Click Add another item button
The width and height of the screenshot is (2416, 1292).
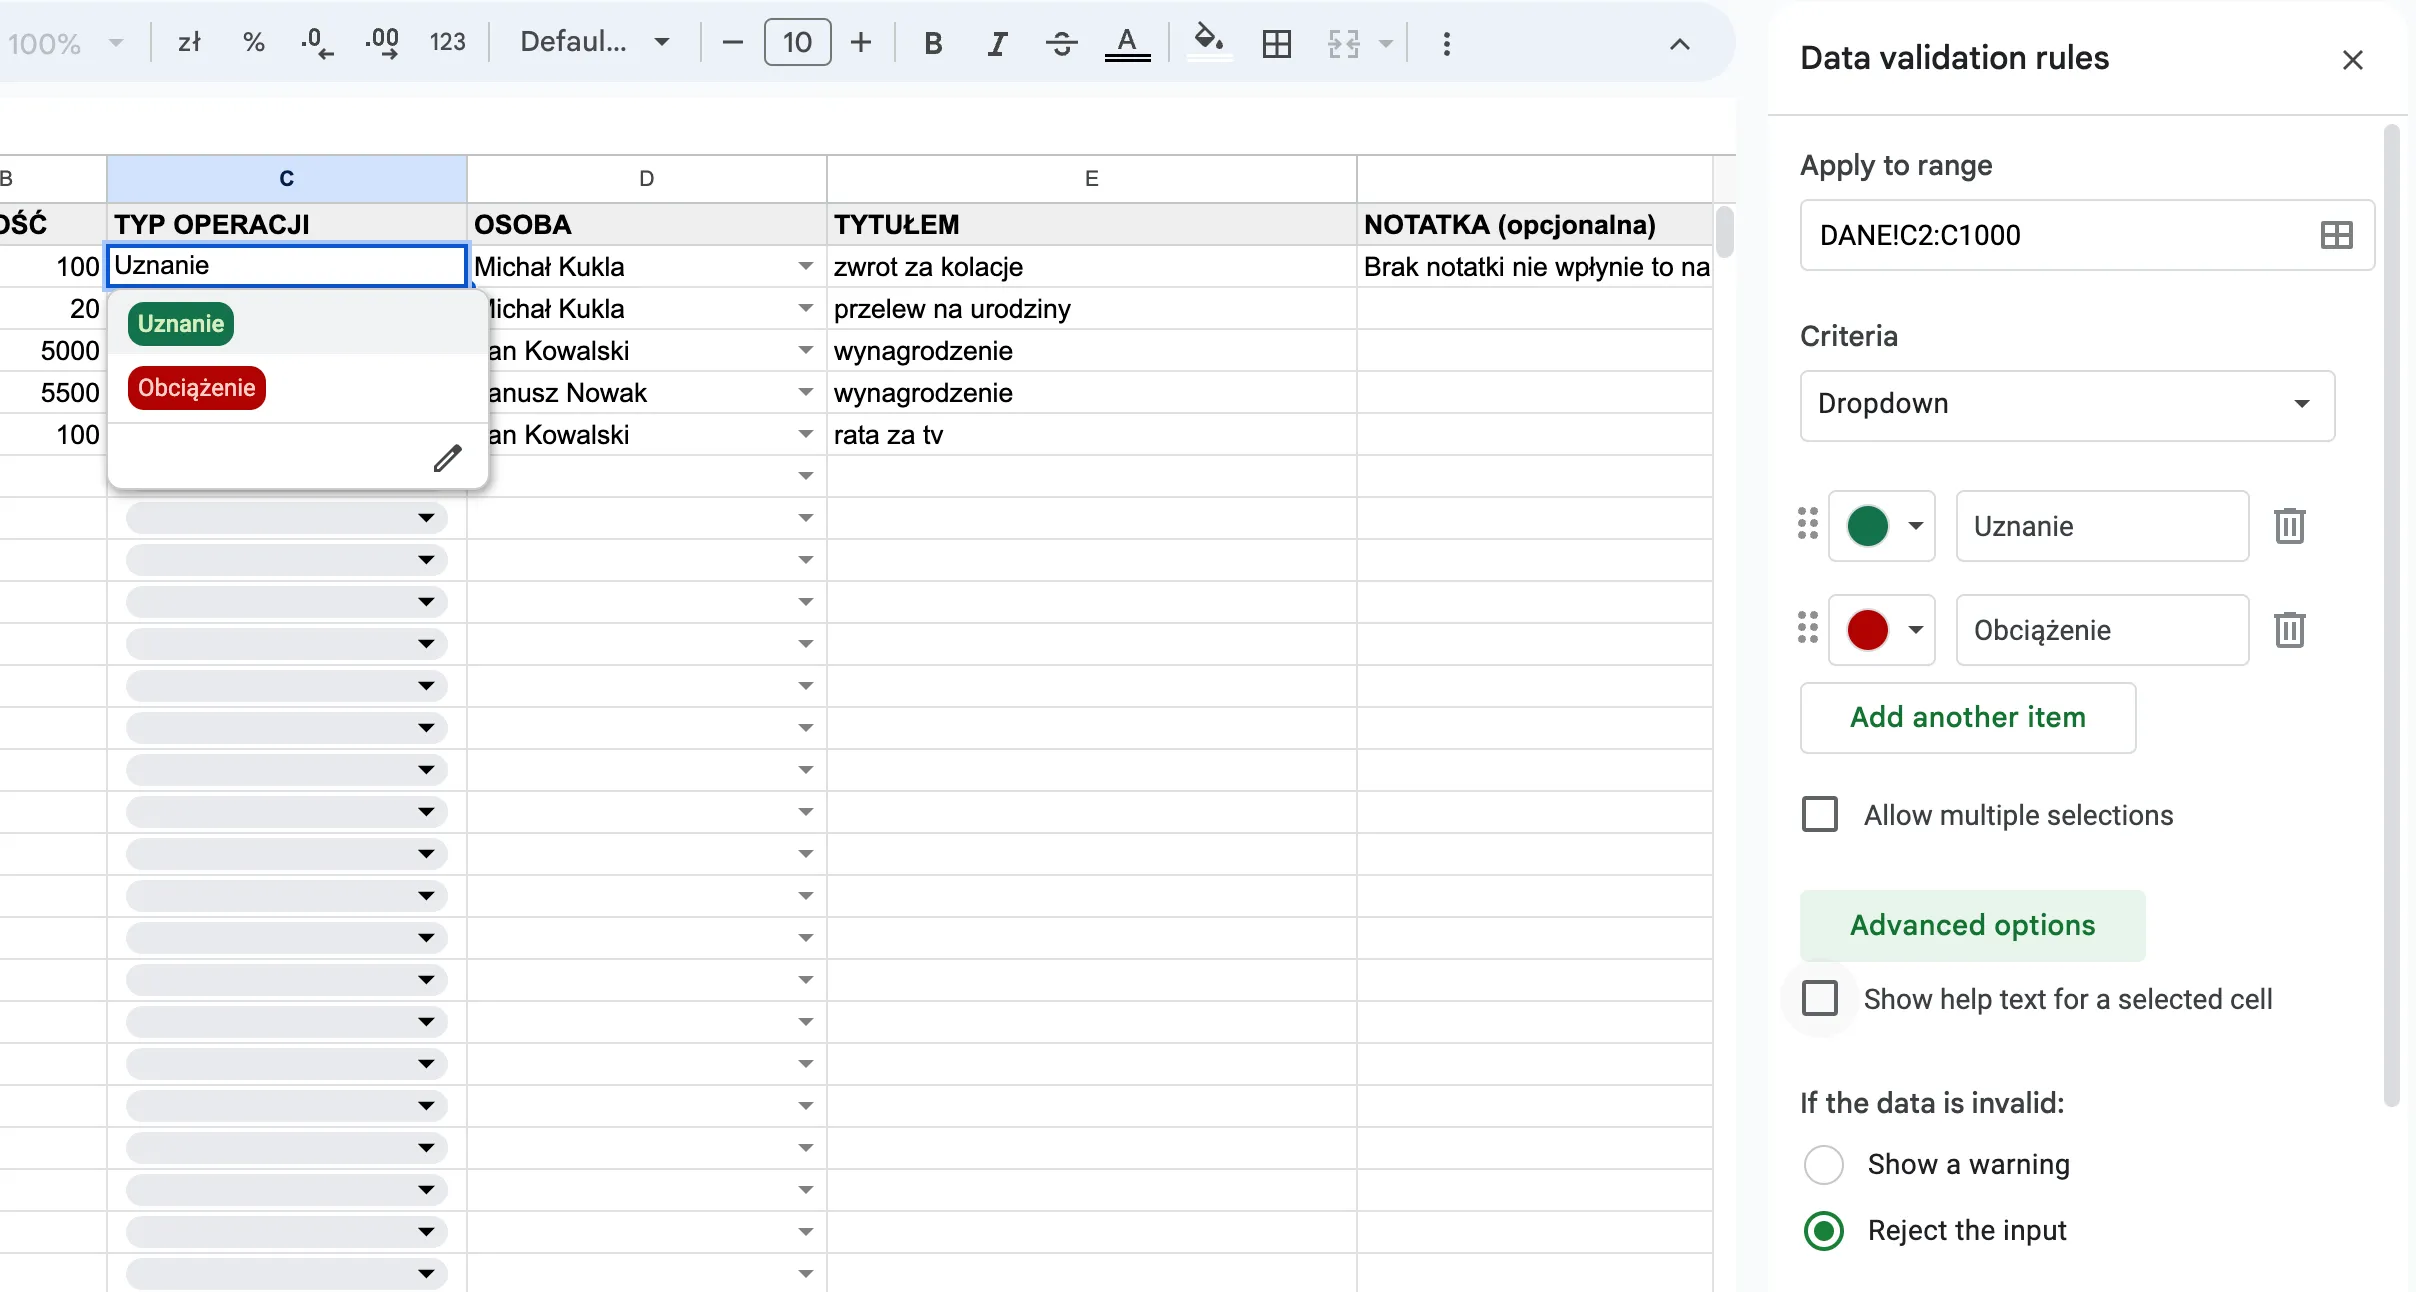pos(1967,715)
